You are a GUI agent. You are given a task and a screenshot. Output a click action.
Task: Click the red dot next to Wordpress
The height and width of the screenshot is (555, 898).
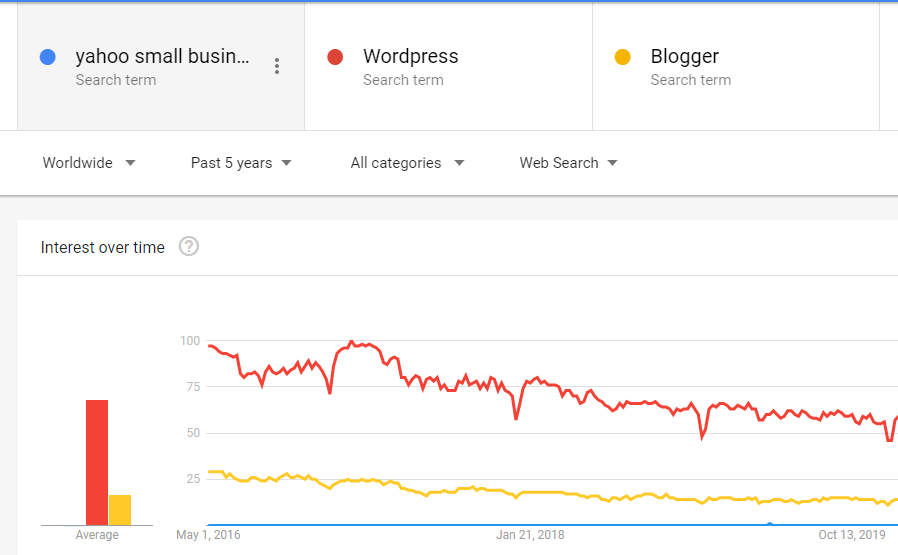tap(335, 57)
